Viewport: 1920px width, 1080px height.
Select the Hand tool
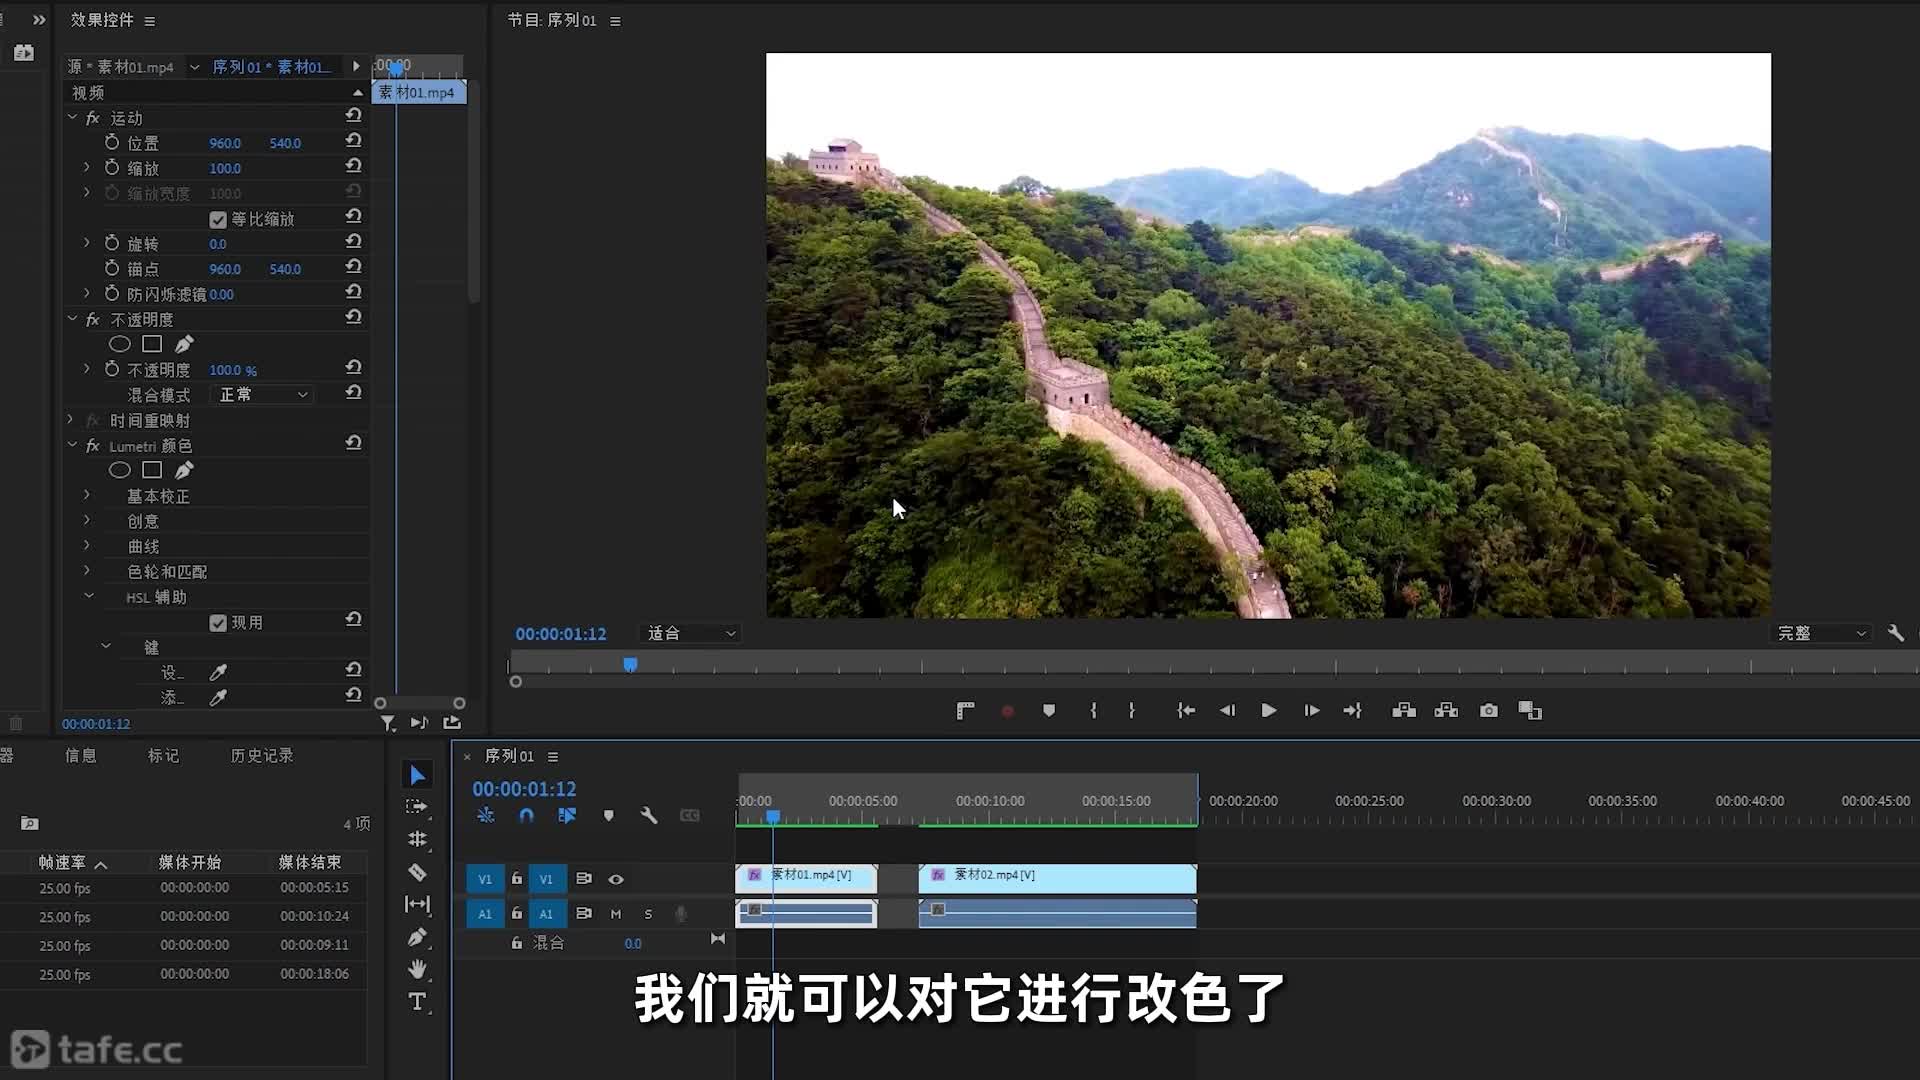(417, 969)
